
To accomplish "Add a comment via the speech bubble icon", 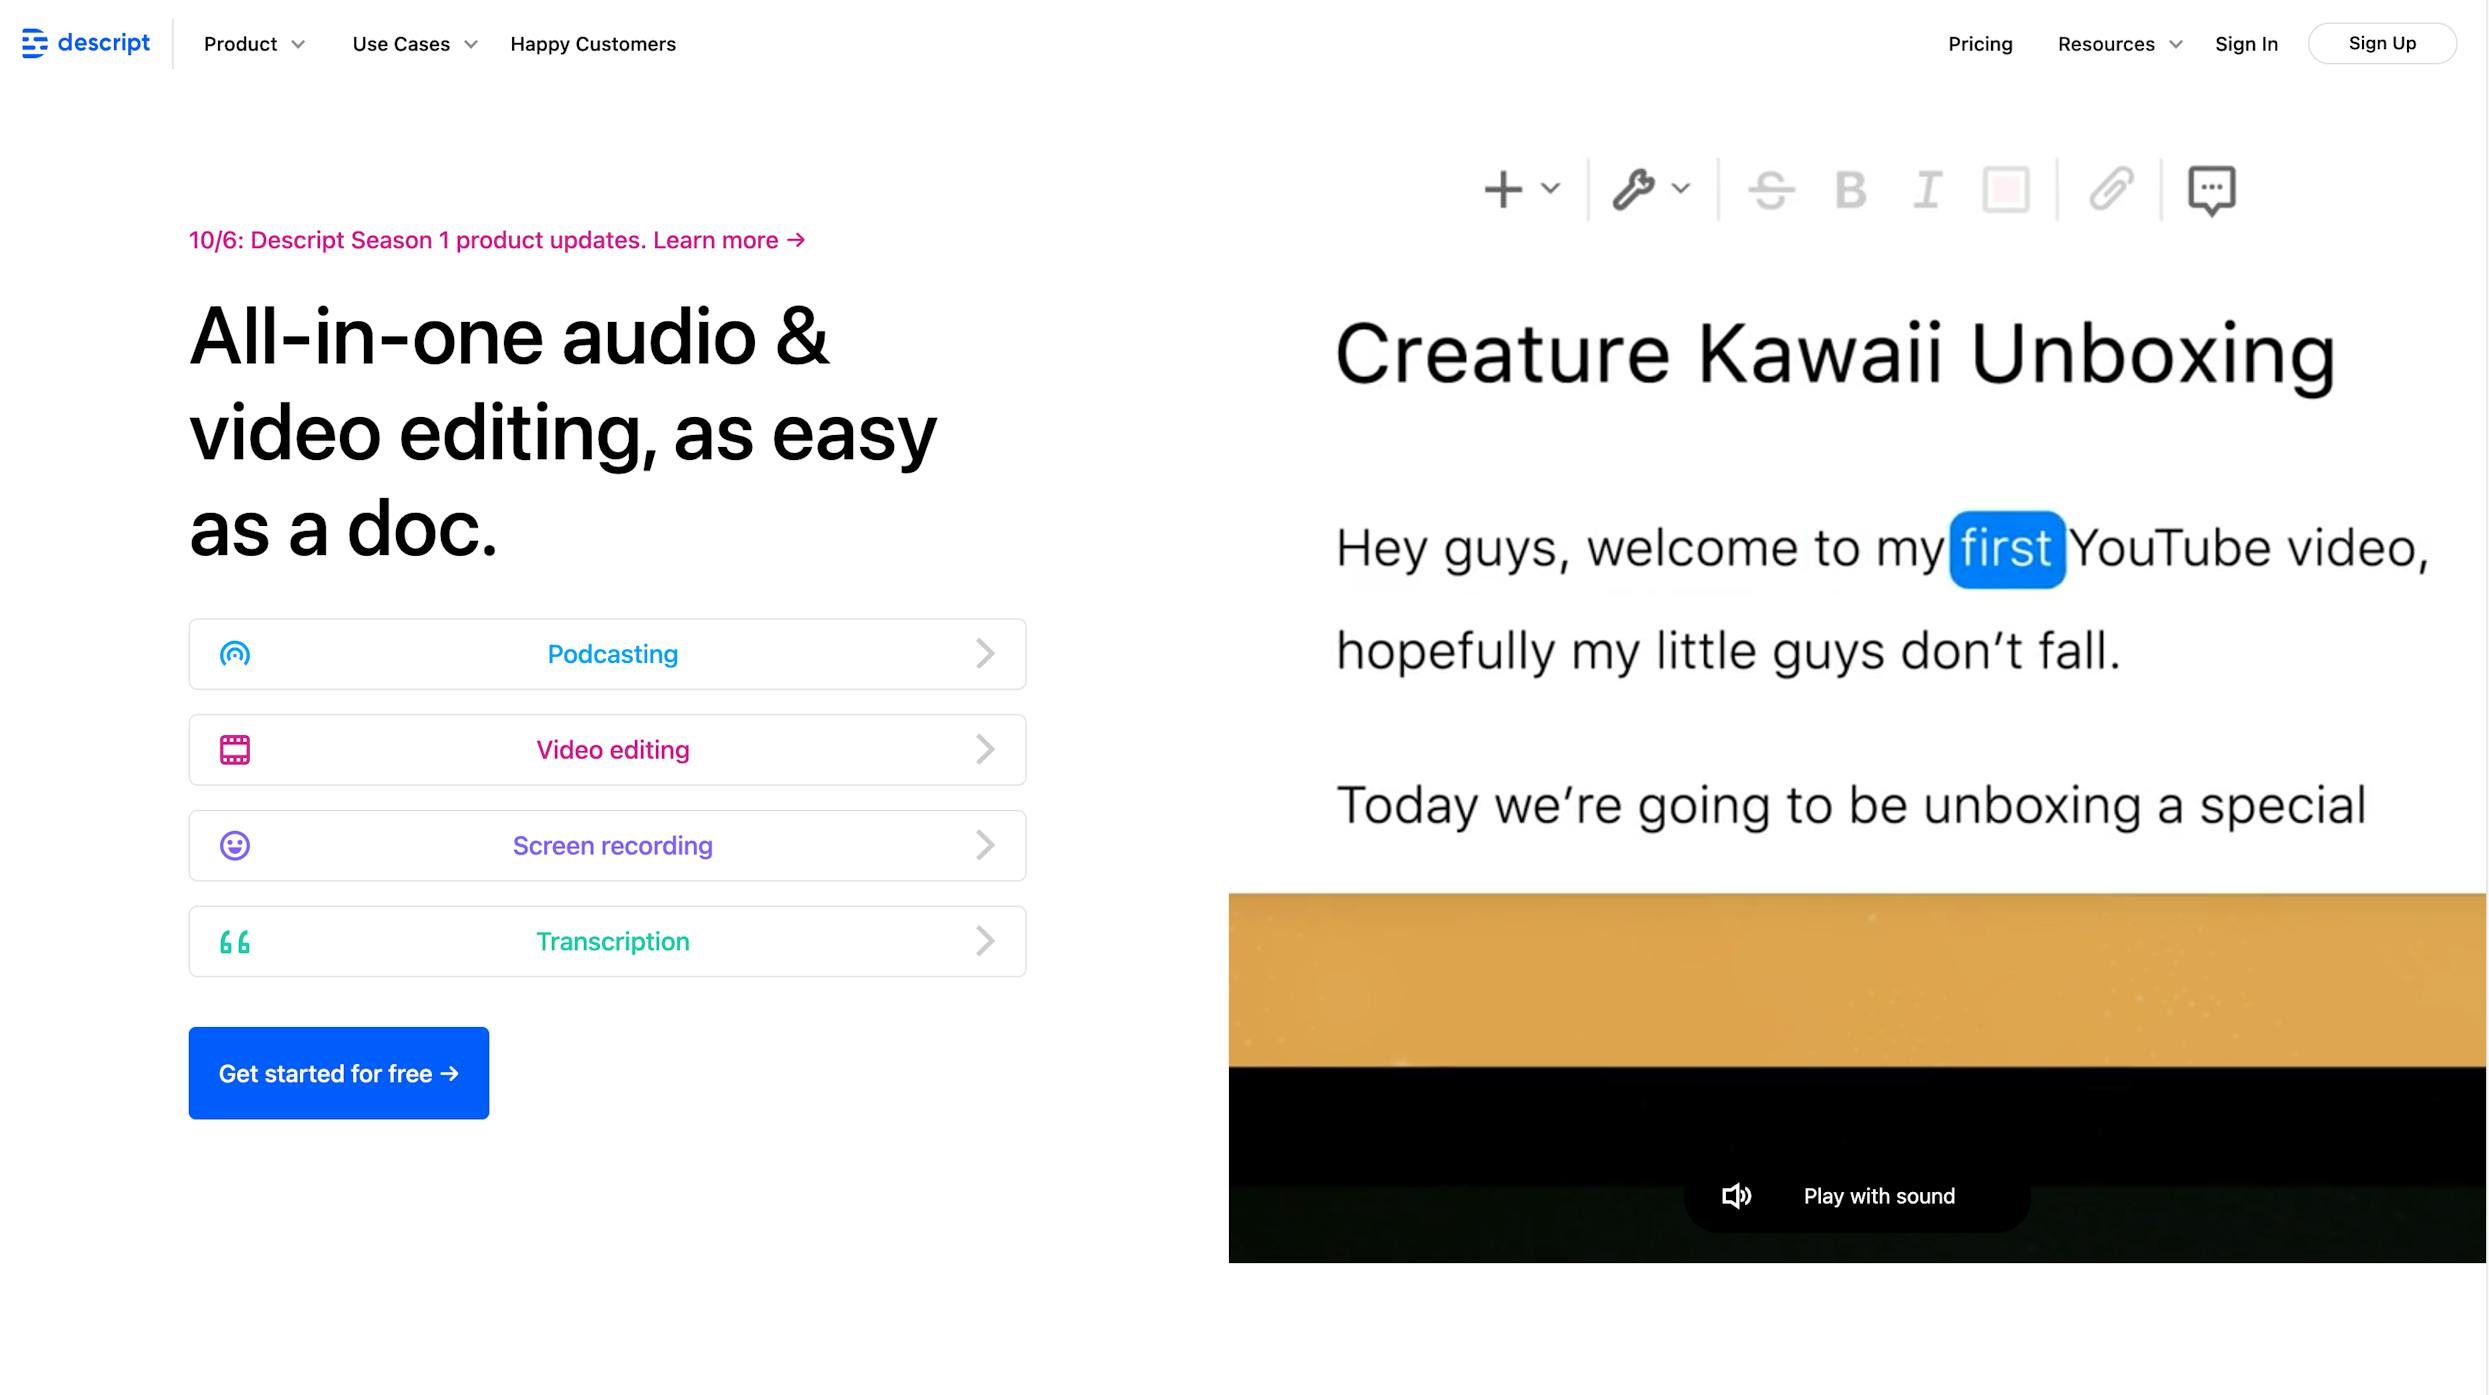I will pos(2212,190).
